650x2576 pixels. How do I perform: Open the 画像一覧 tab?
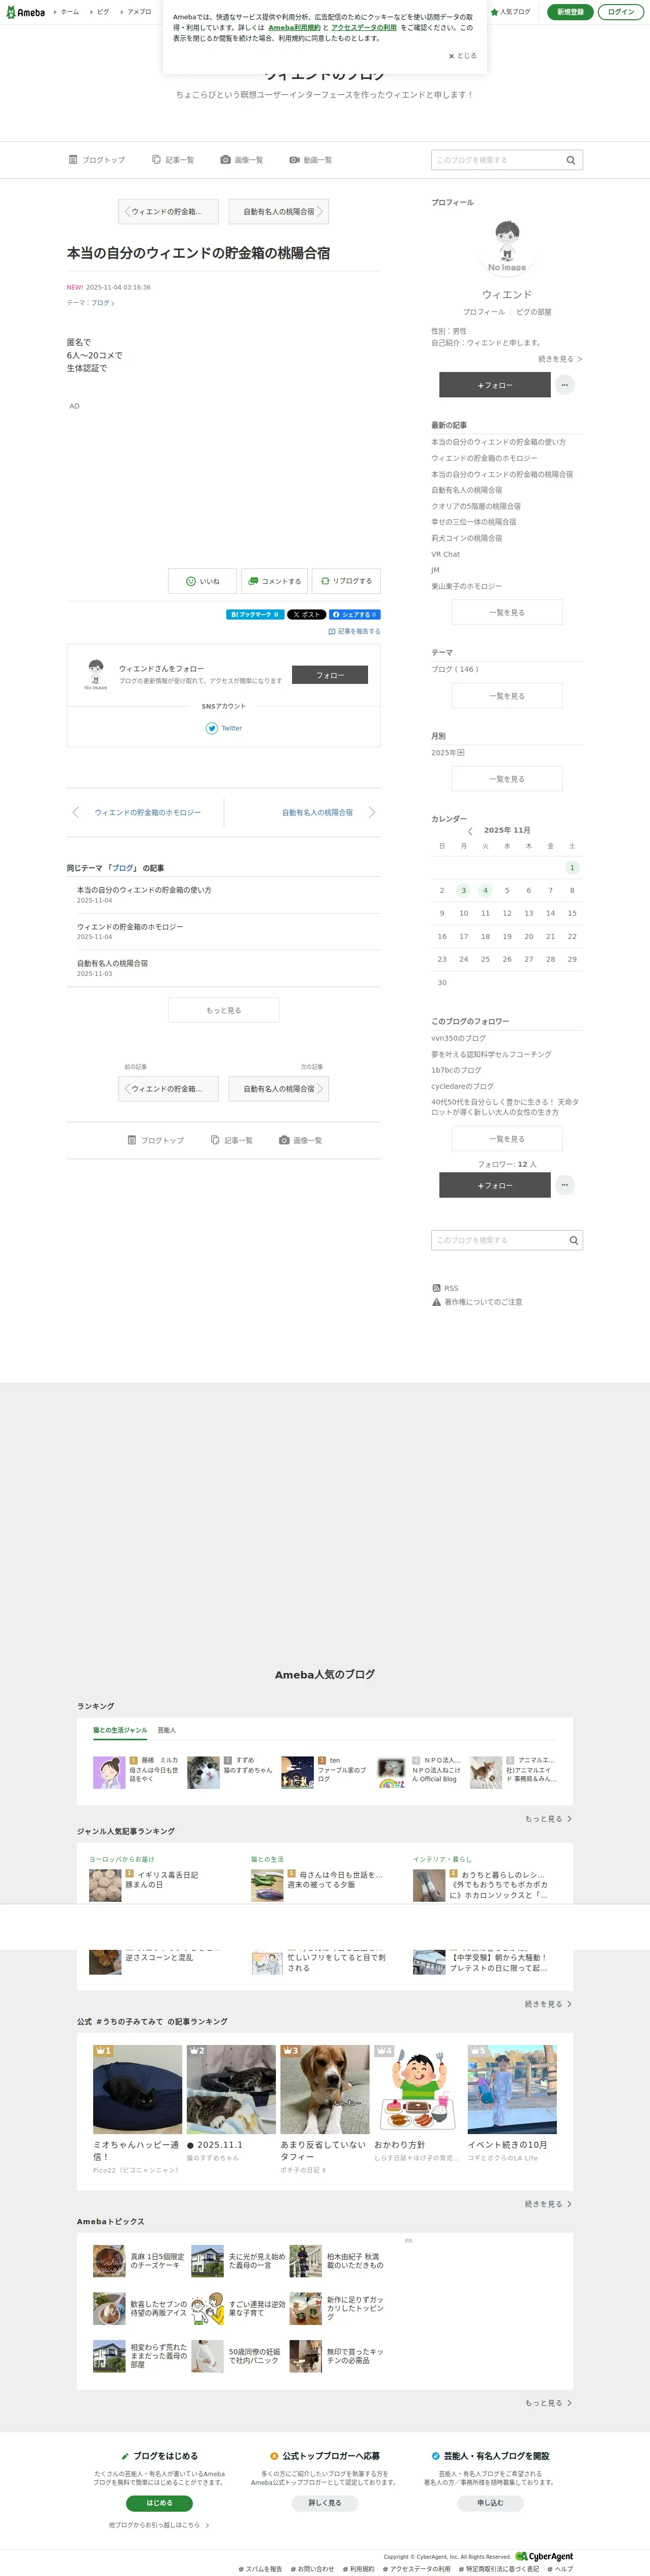pyautogui.click(x=242, y=160)
